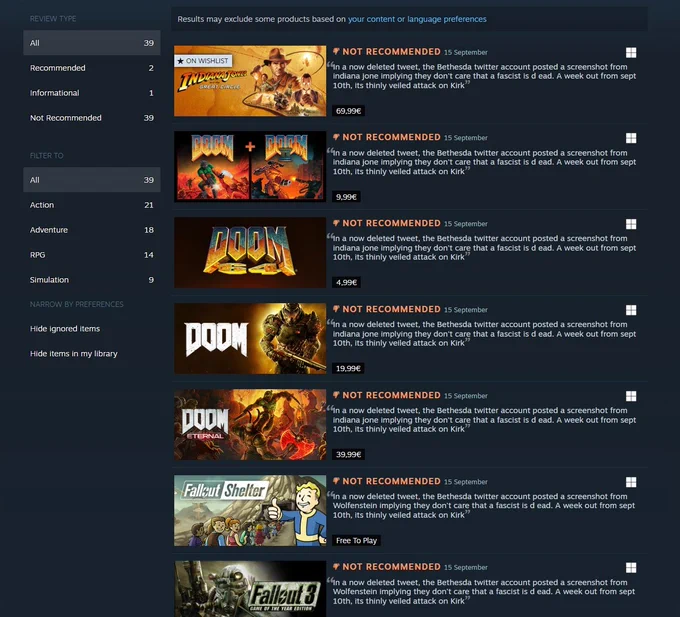Click the 9,99€ price tag
This screenshot has width=680, height=617.
point(346,197)
